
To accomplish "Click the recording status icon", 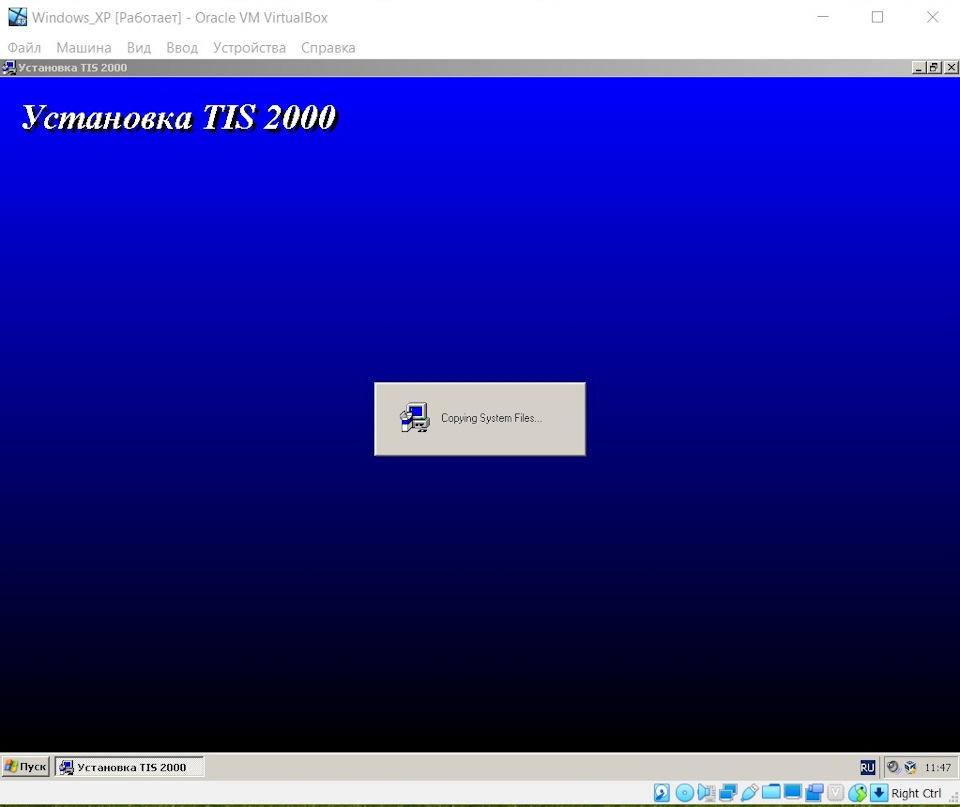I will 814,793.
